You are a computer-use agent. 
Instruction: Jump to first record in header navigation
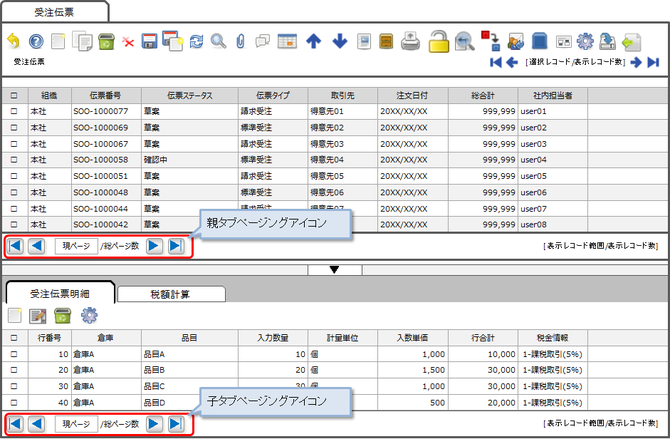[495, 62]
